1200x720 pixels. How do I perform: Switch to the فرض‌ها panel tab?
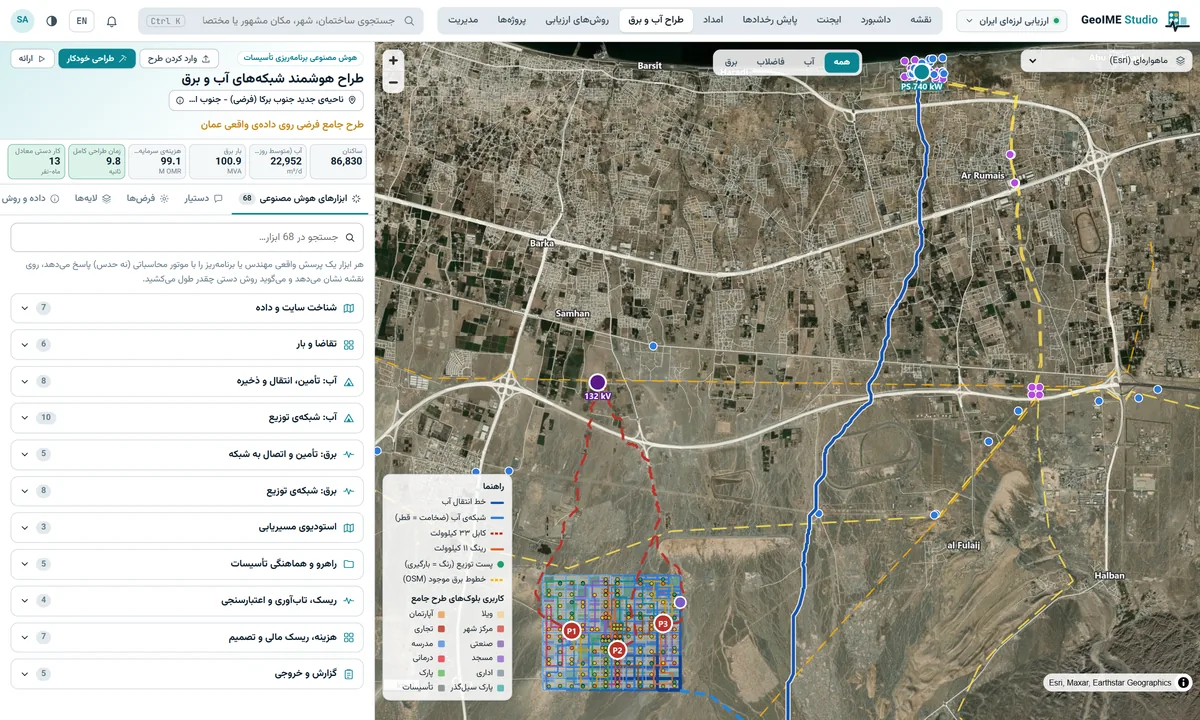[147, 198]
